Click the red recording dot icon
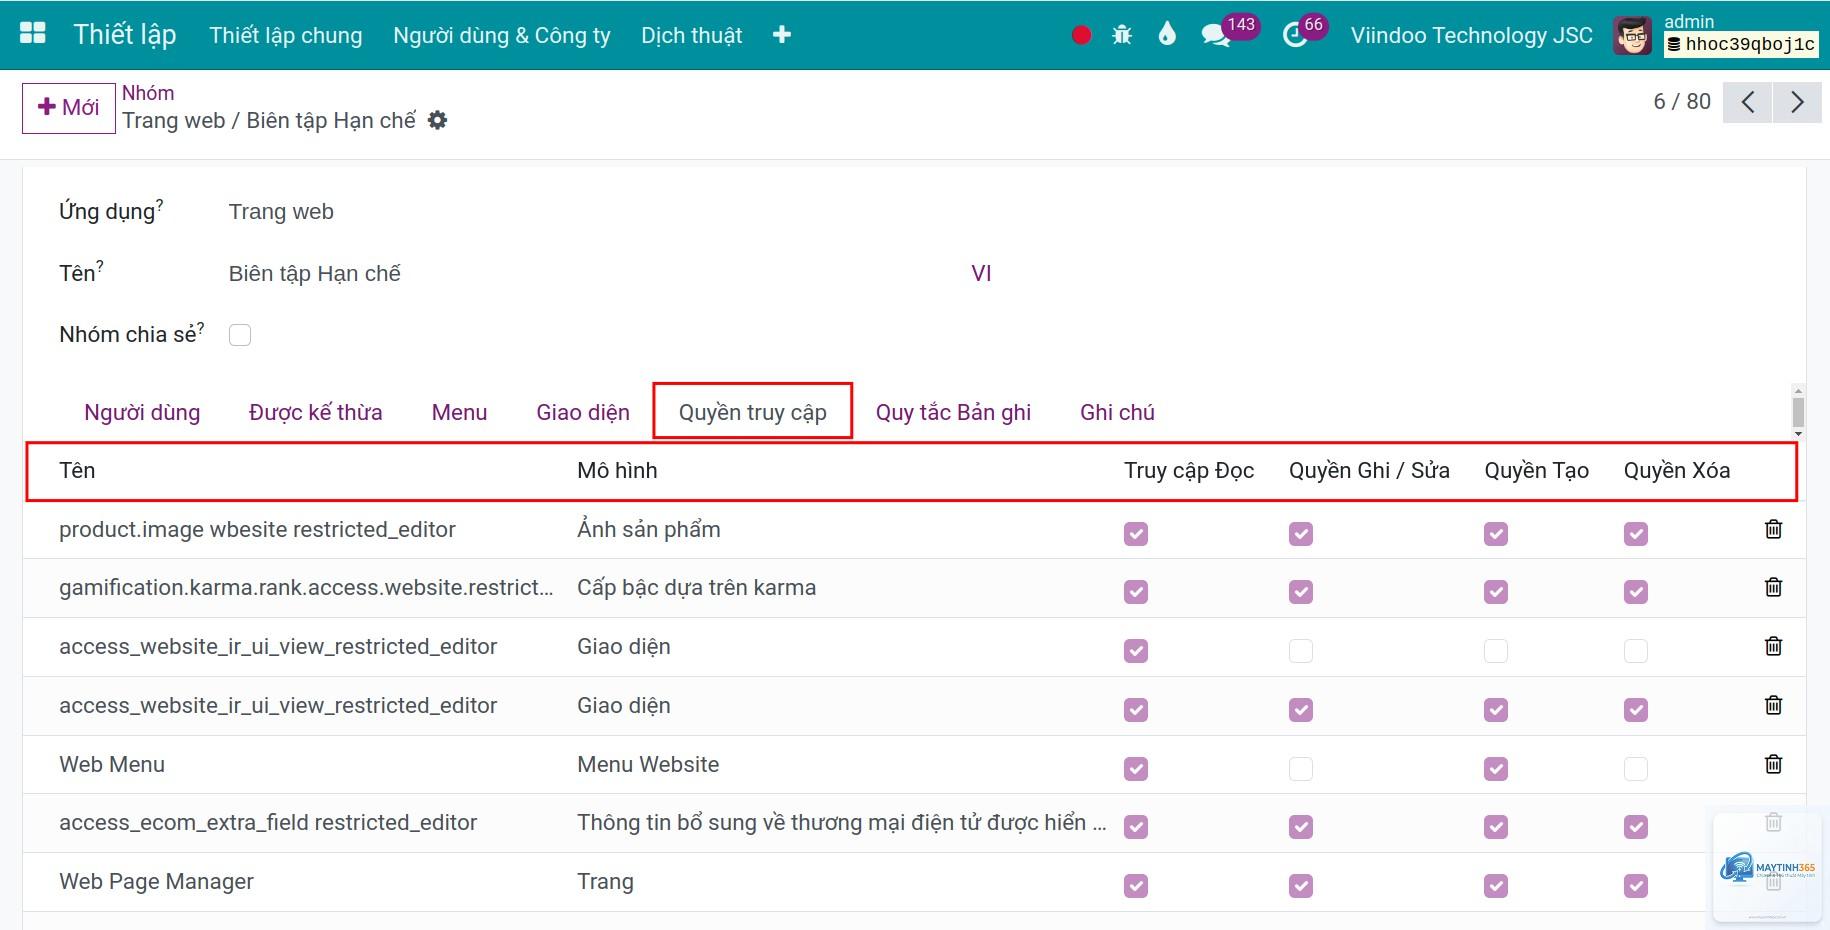The height and width of the screenshot is (930, 1830). (x=1081, y=35)
